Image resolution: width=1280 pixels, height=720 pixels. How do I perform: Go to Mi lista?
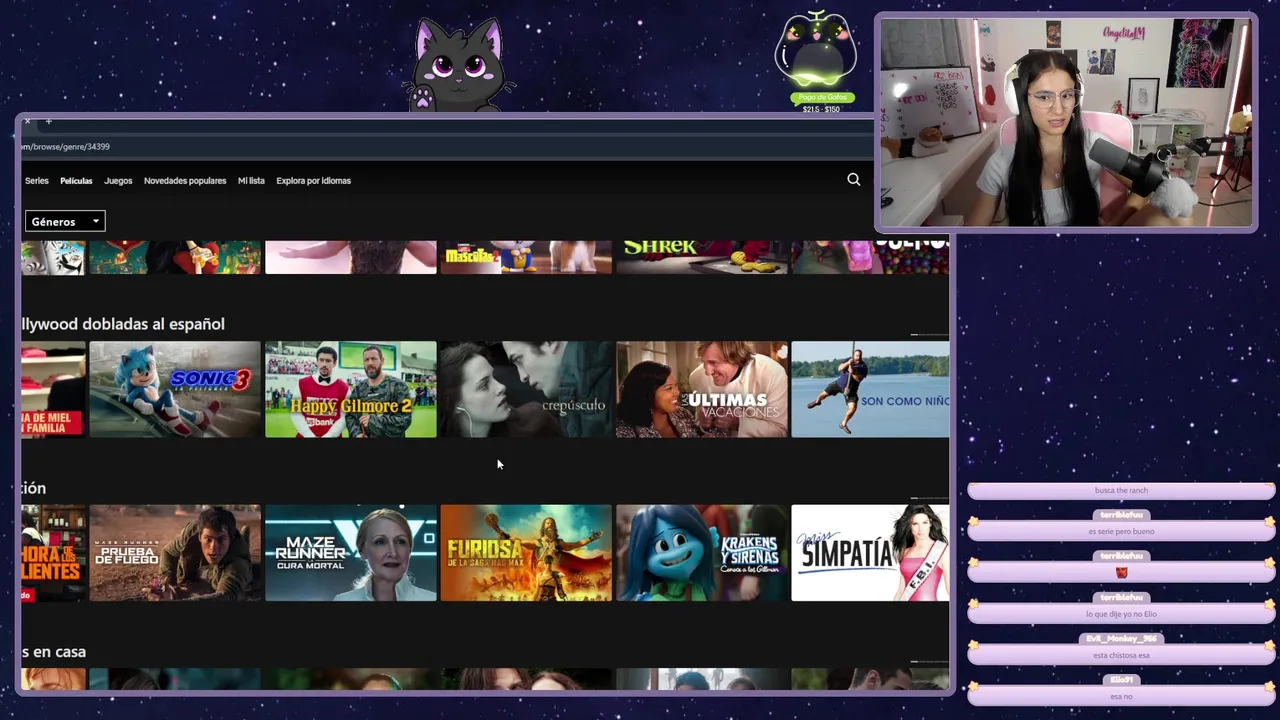[x=251, y=181]
